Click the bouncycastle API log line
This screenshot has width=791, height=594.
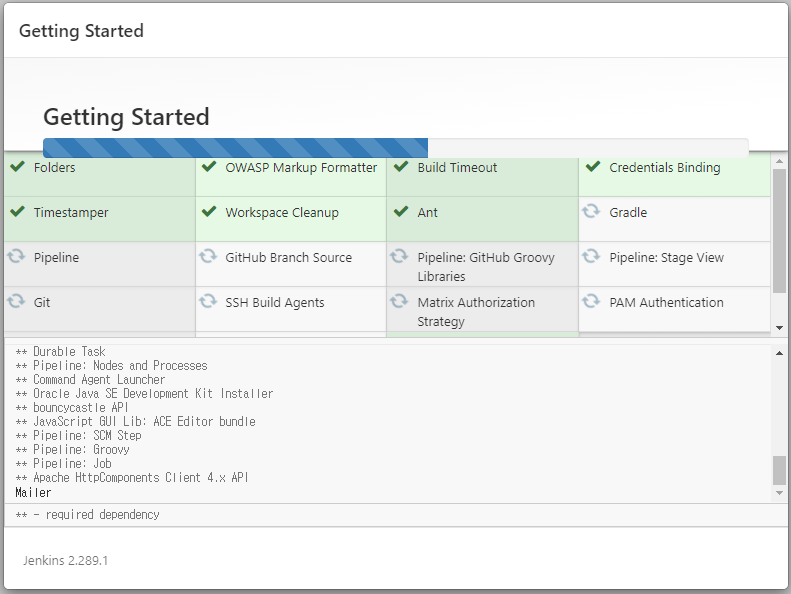(x=72, y=407)
